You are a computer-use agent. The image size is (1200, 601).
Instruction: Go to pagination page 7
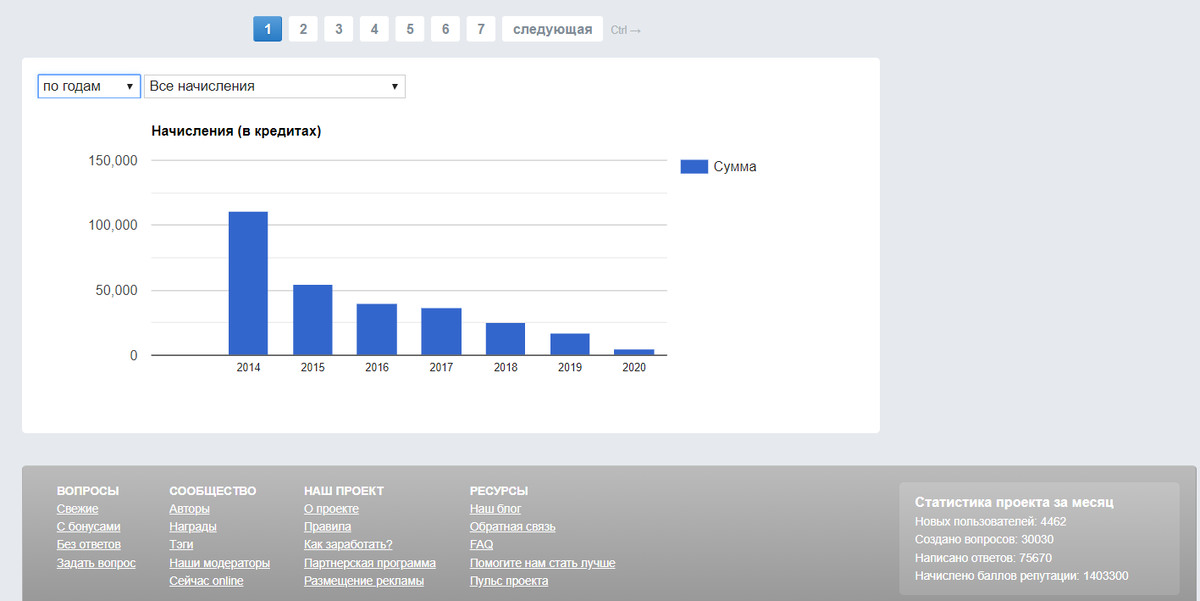click(481, 29)
